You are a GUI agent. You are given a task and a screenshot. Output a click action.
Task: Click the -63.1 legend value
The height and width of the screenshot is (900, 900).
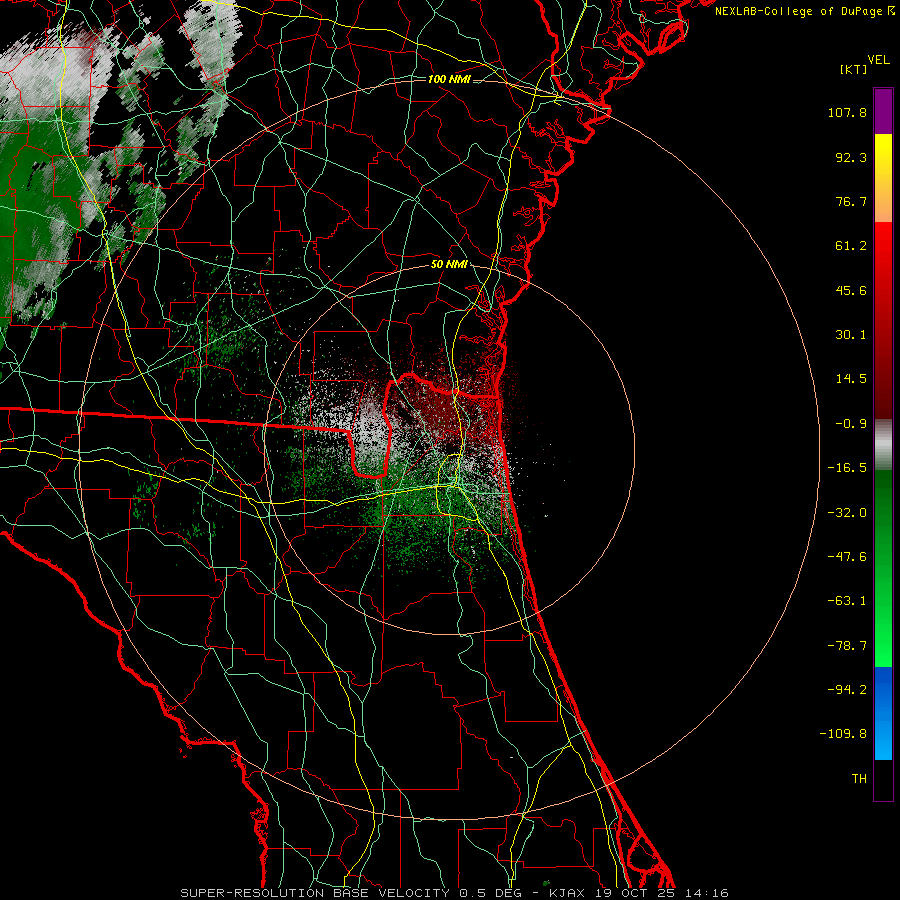click(847, 601)
